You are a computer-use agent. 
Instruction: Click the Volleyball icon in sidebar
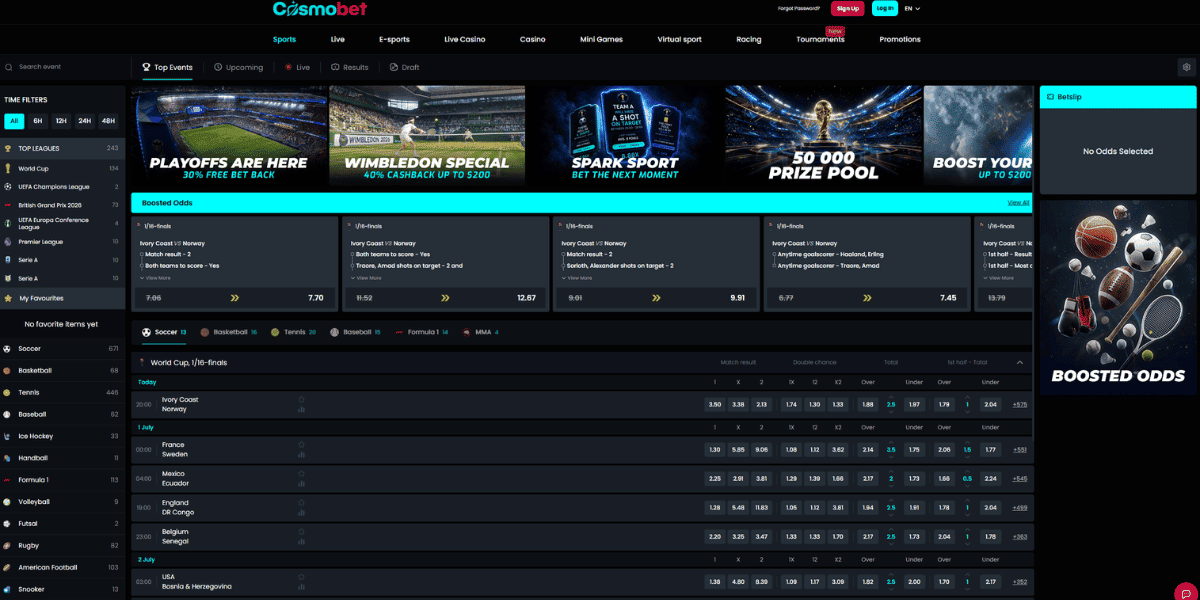[x=8, y=502]
